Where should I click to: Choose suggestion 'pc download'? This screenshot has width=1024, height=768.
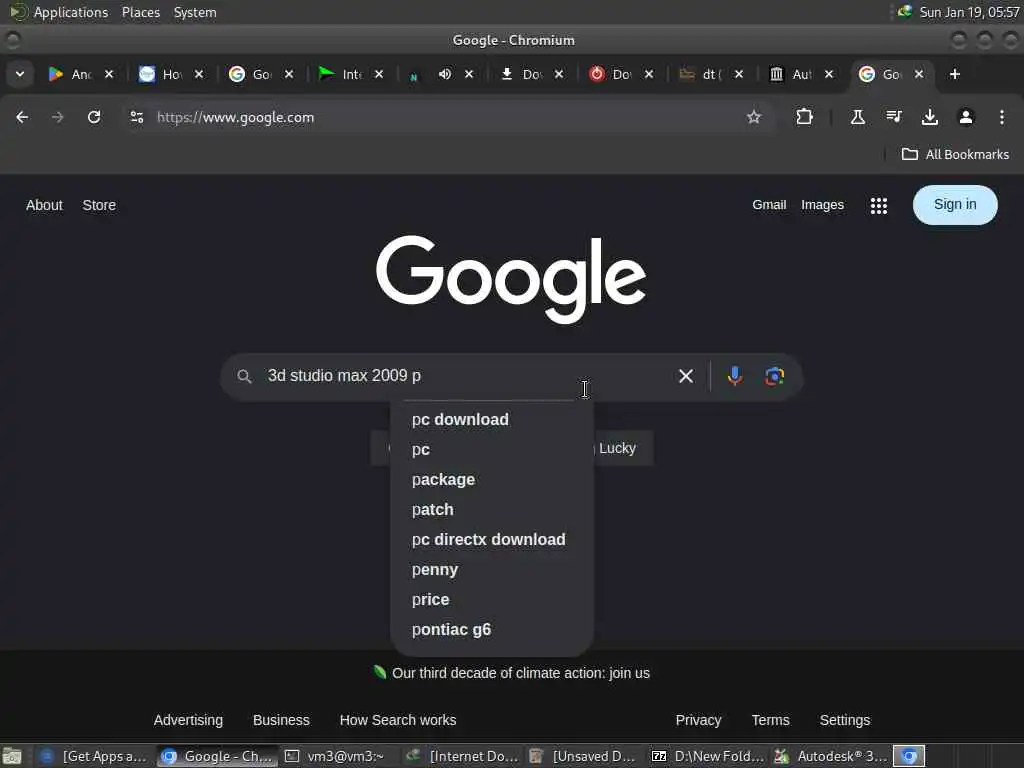coord(492,419)
